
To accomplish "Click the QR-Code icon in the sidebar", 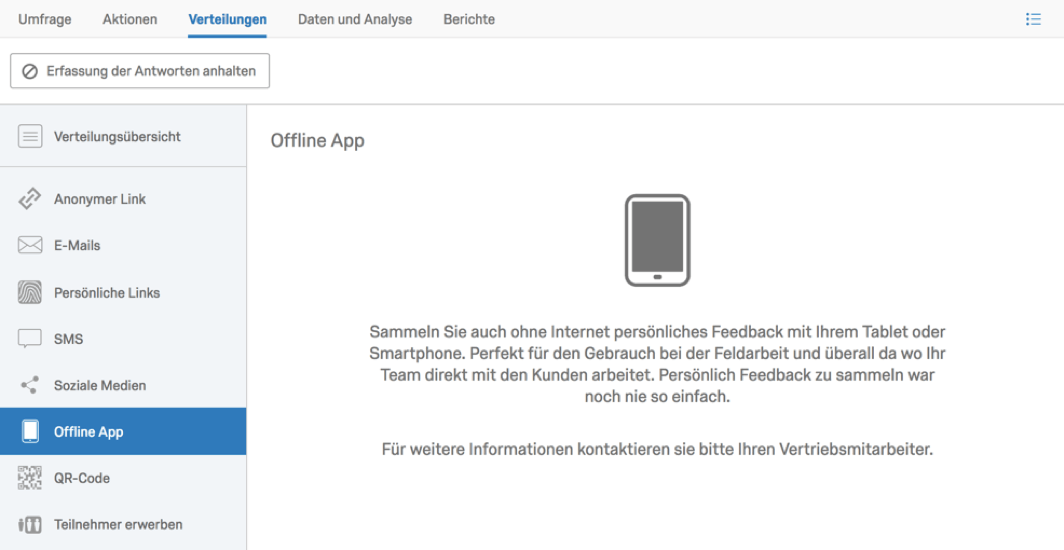I will (x=30, y=478).
